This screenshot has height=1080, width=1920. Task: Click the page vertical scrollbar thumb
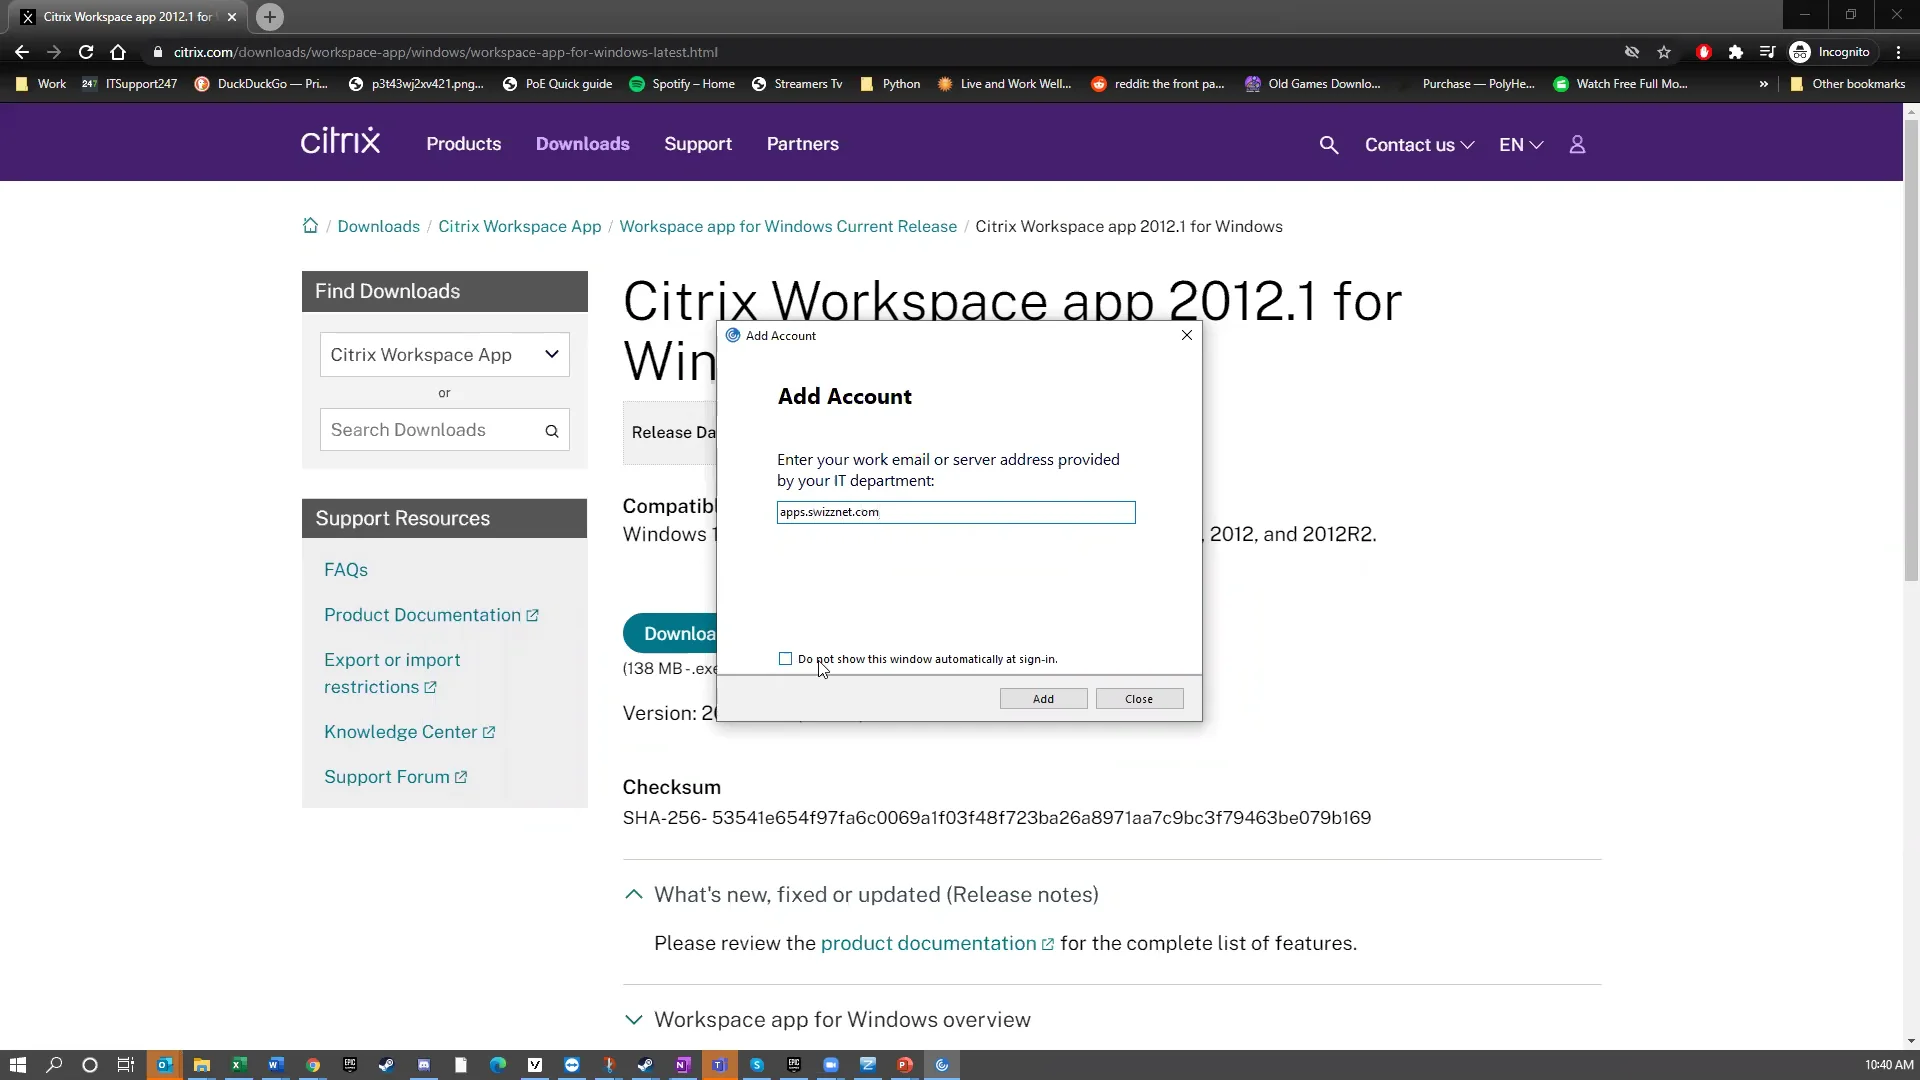1911,350
